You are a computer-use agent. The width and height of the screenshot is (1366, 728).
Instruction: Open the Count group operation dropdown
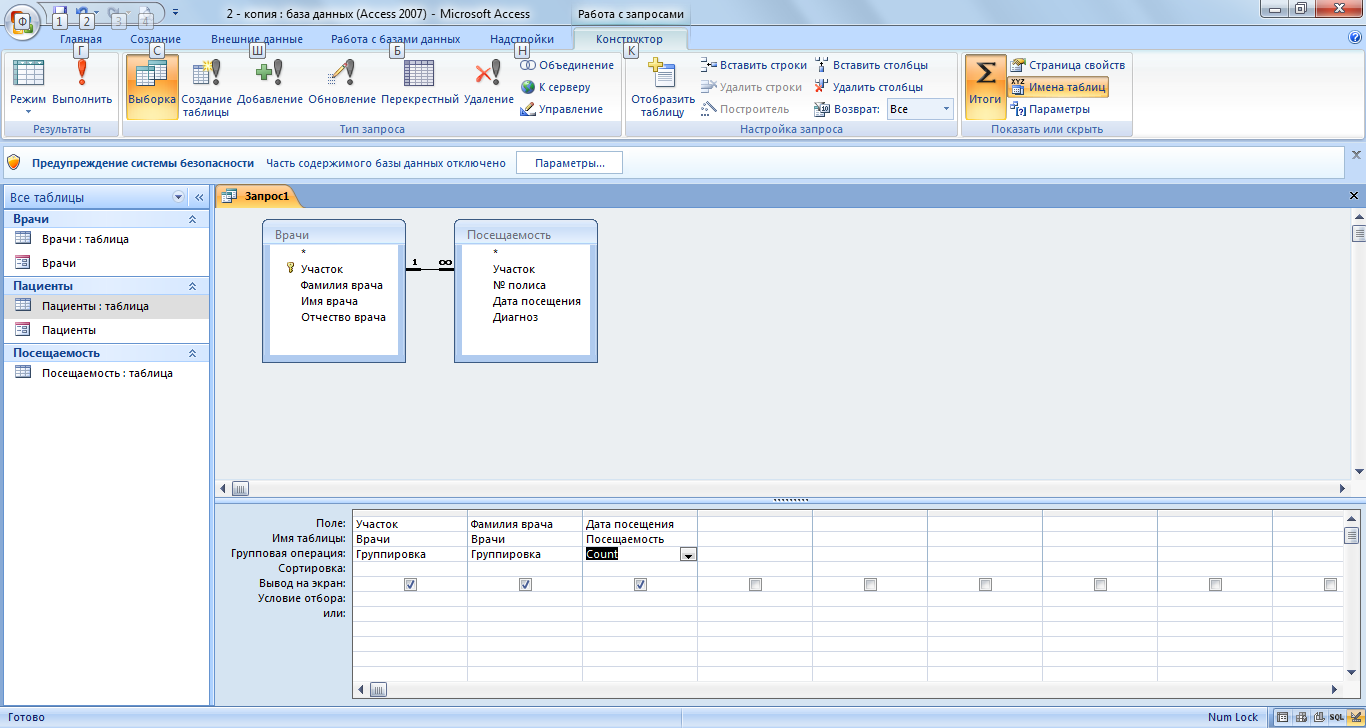[688, 554]
